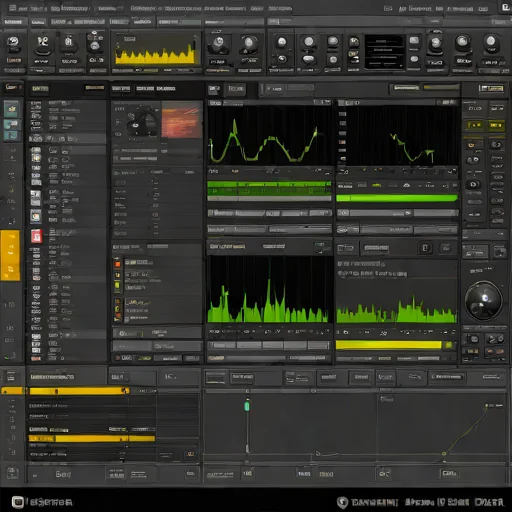Open the red-orange thumbnail image
Image resolution: width=512 pixels, height=512 pixels.
click(182, 120)
